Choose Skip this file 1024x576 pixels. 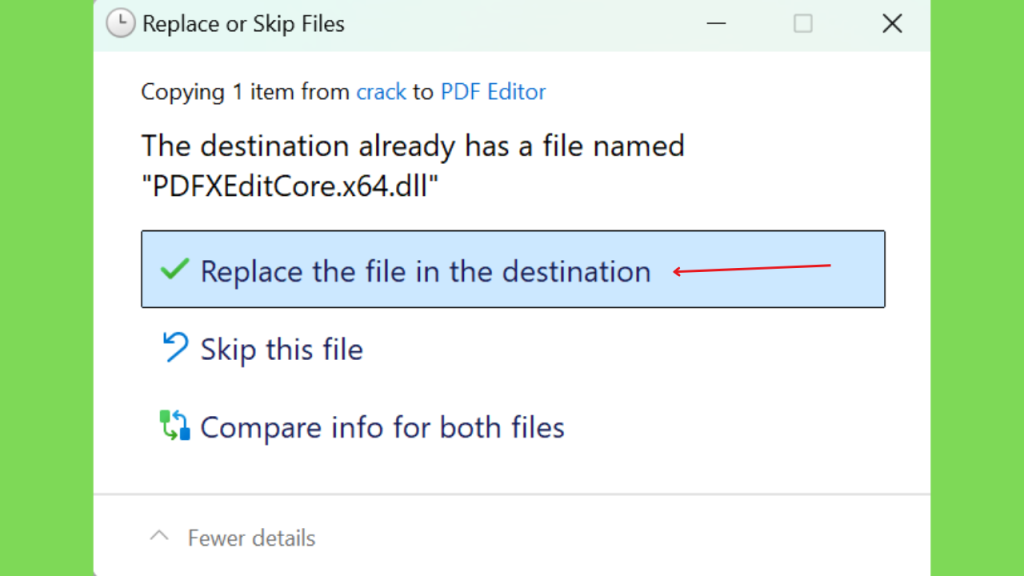(281, 349)
